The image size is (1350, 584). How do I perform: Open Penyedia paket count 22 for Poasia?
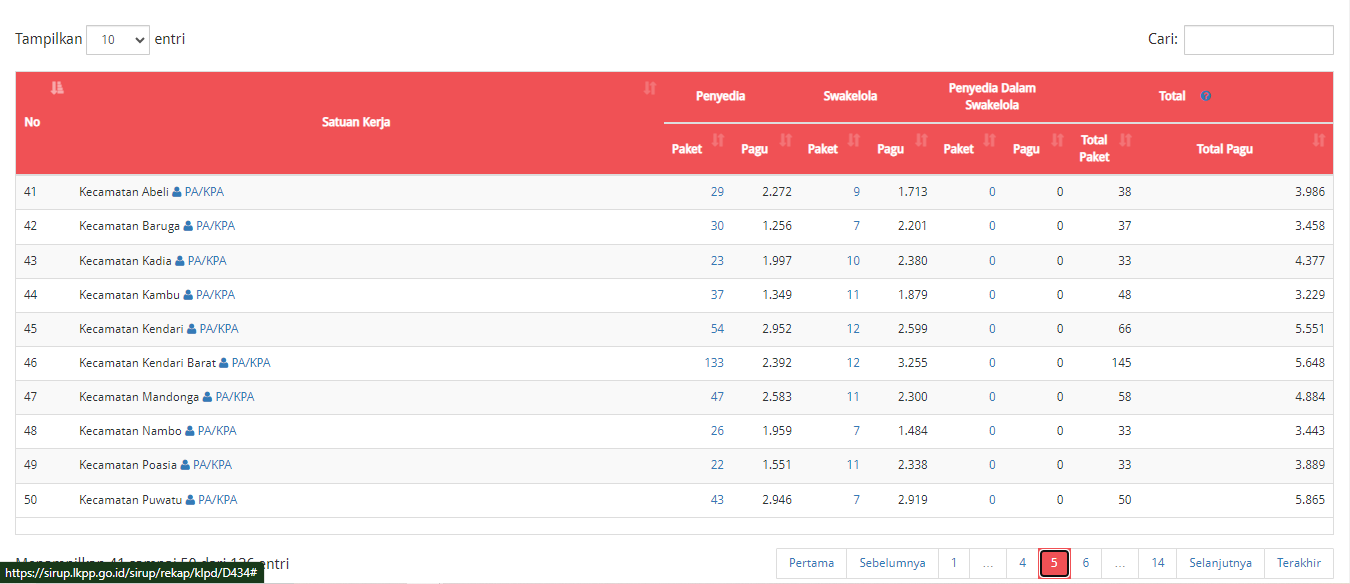[x=717, y=465]
